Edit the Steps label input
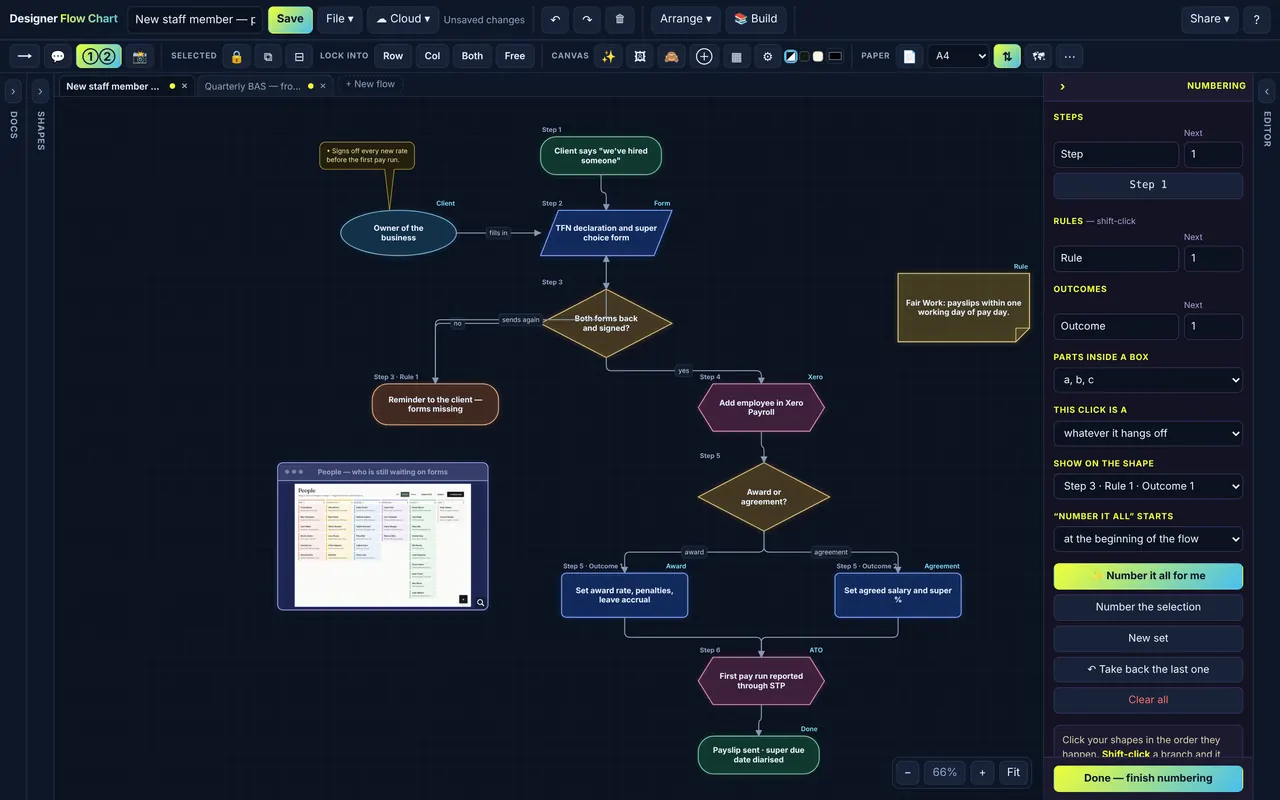Screen dimensions: 1280x800 1116,154
